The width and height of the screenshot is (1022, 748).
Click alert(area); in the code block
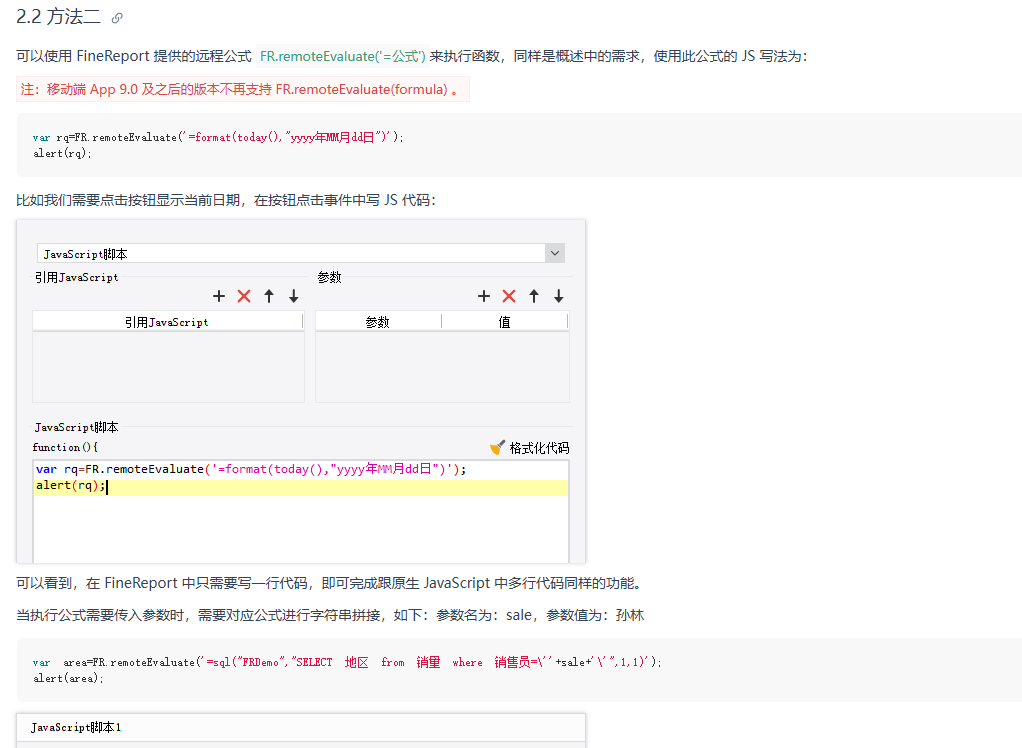(x=68, y=678)
